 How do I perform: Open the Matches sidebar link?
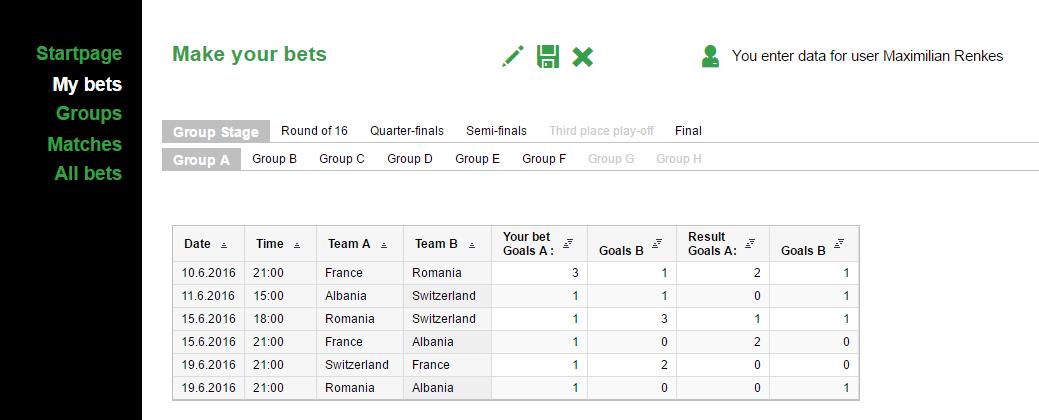coord(84,144)
